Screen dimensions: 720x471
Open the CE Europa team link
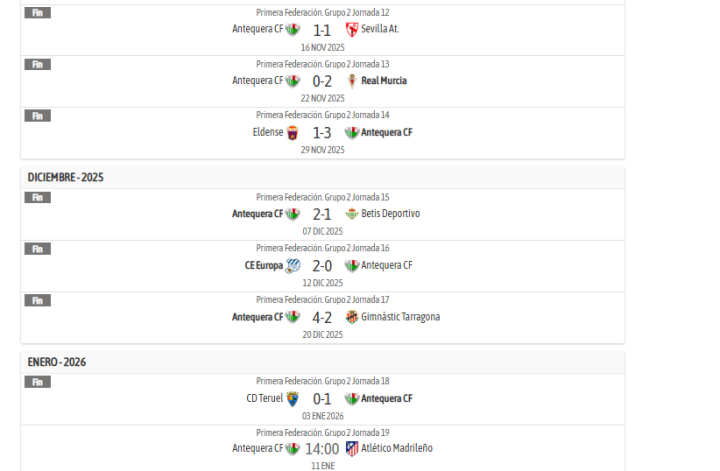(x=264, y=266)
